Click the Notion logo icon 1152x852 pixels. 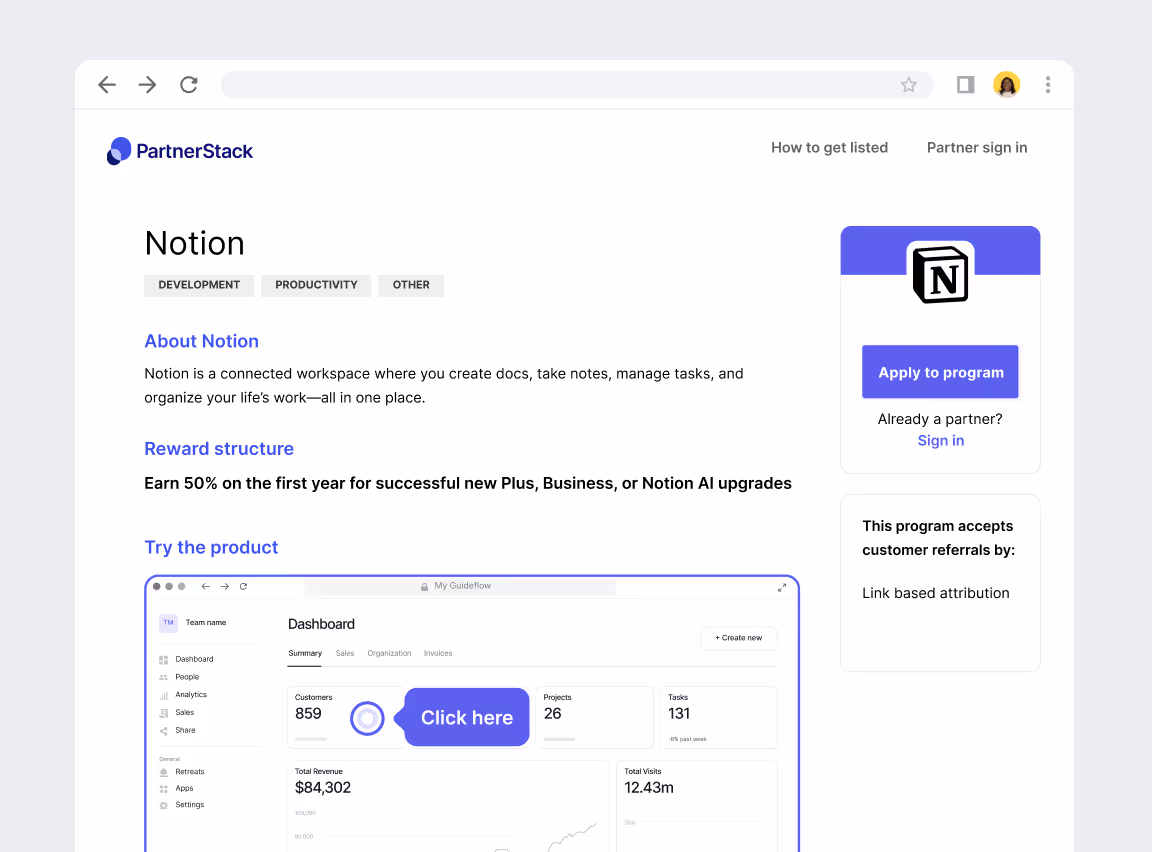coord(940,275)
